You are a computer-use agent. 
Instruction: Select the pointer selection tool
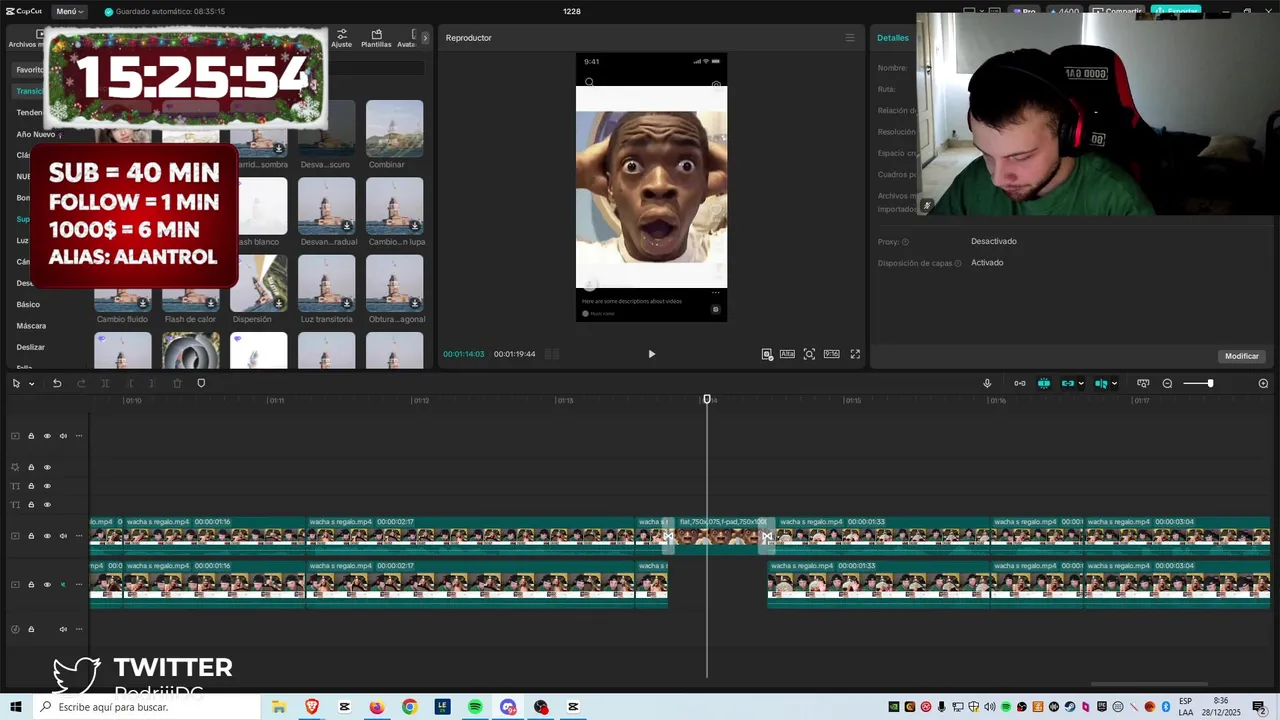[16, 383]
